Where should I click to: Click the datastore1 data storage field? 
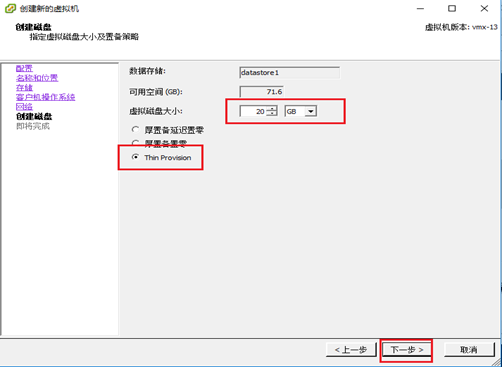point(289,73)
